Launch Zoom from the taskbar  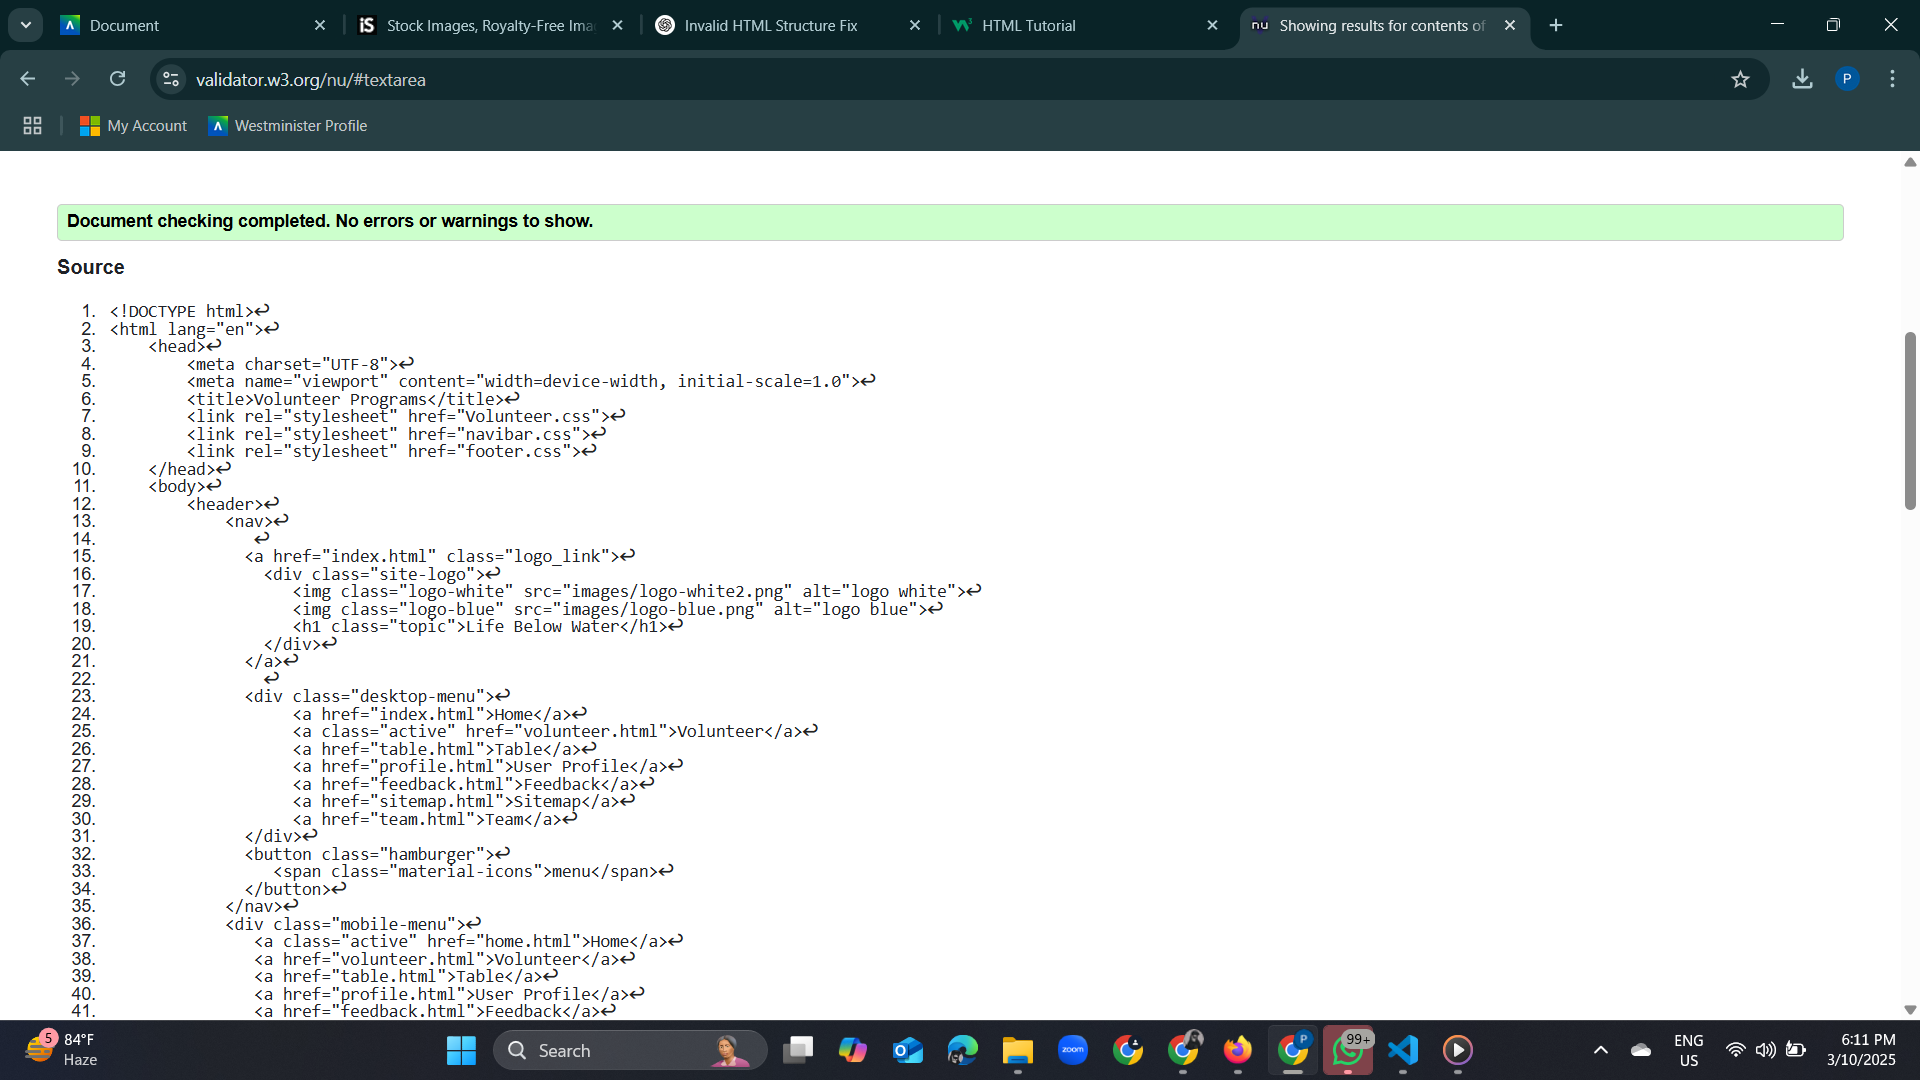1073,1050
